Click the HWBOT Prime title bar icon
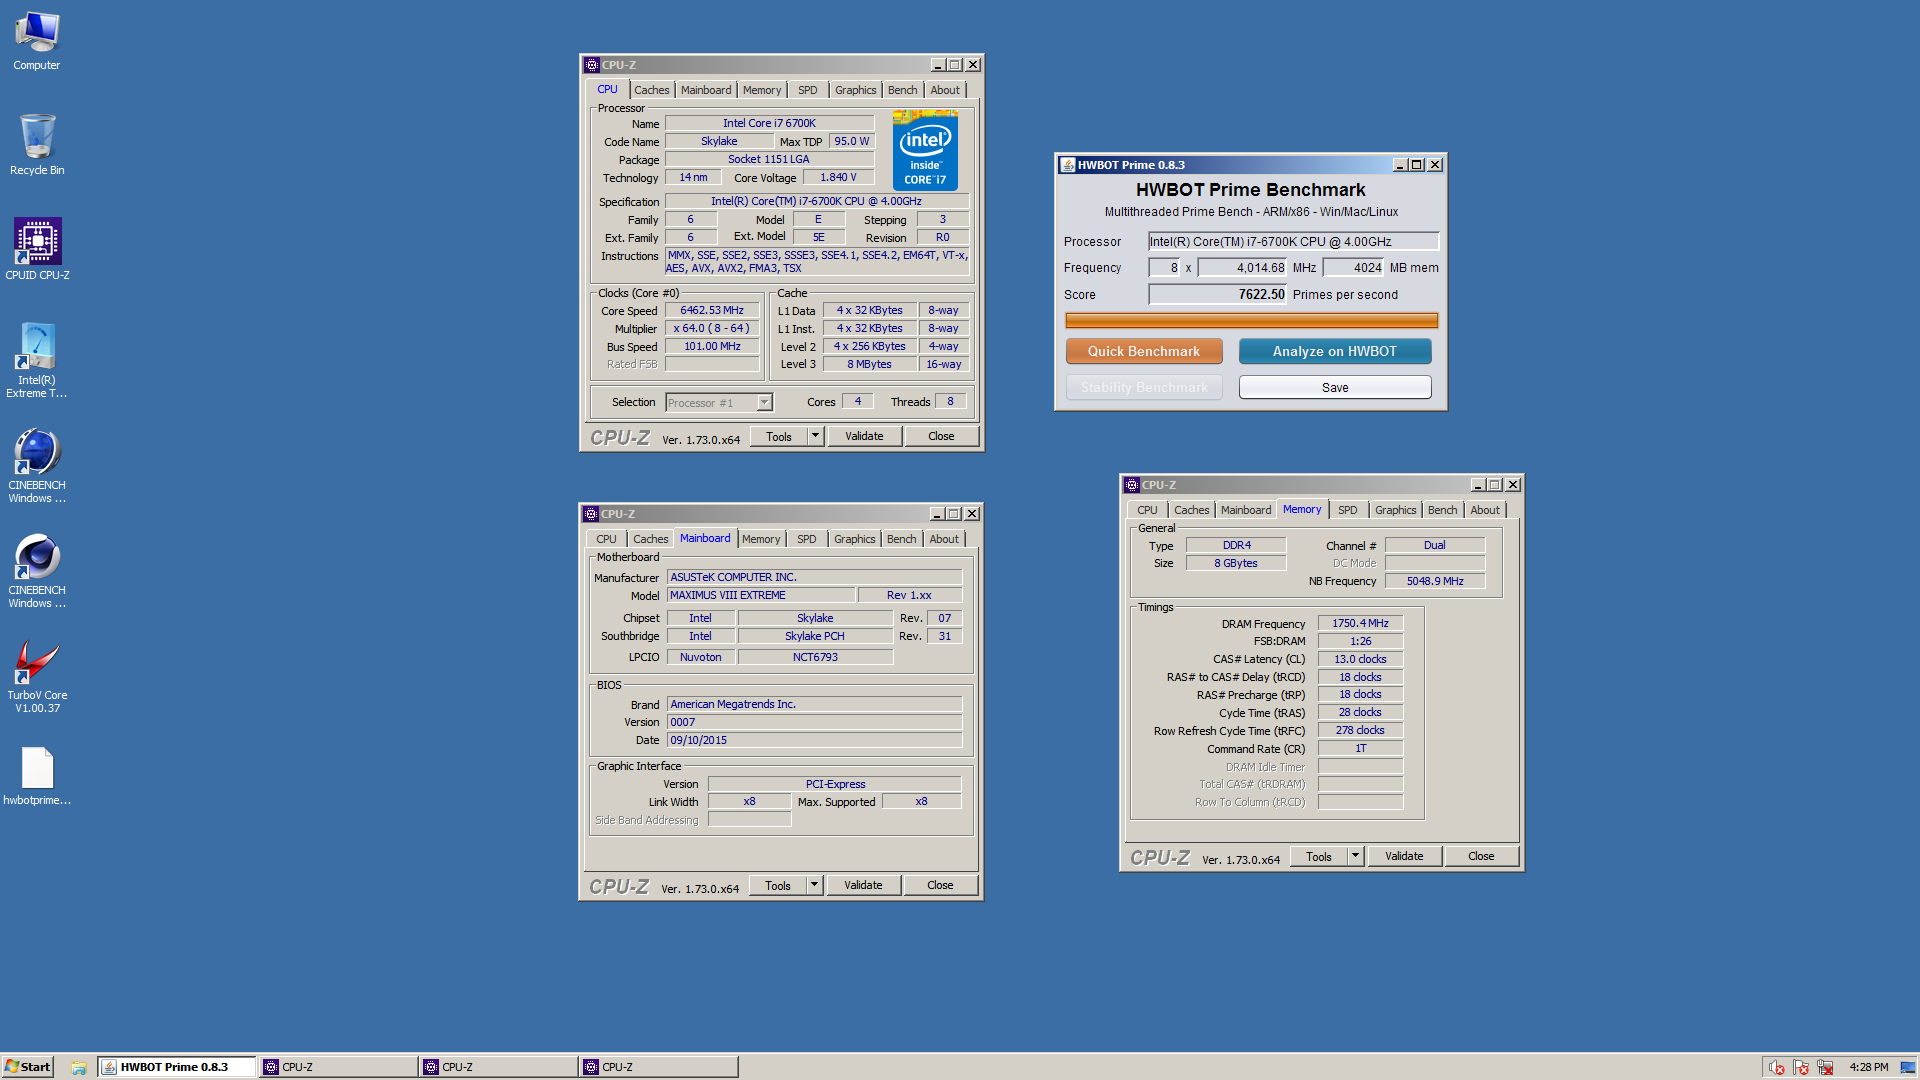Image resolution: width=1920 pixels, height=1080 pixels. 1068,165
